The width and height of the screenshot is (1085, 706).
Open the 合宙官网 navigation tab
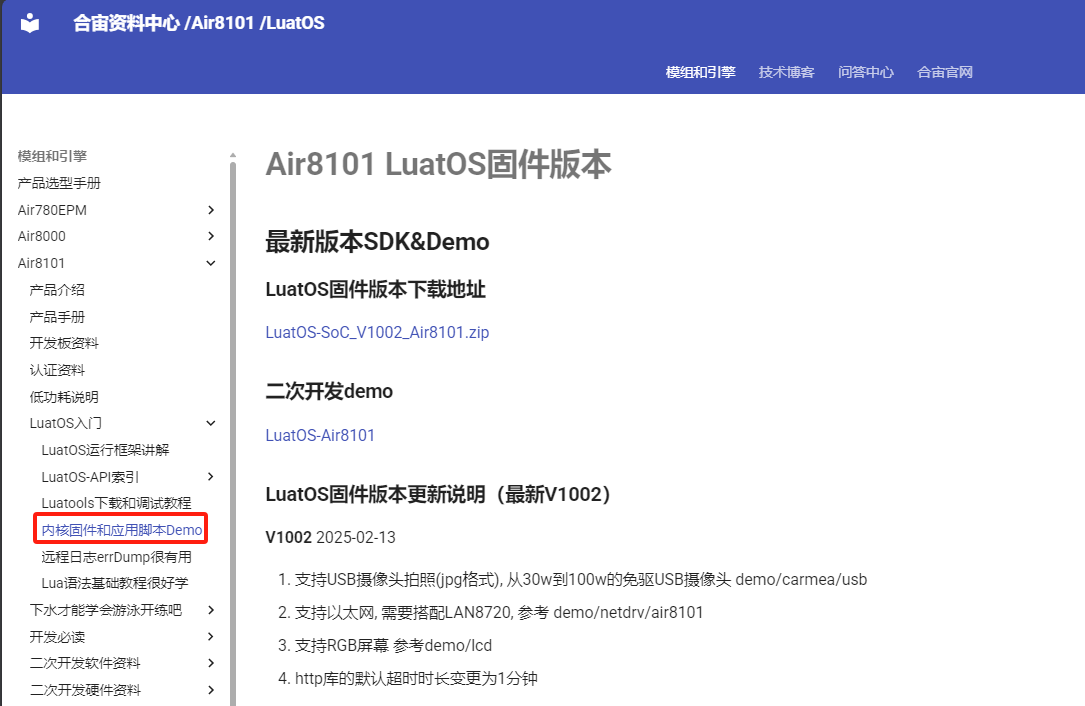(x=945, y=72)
